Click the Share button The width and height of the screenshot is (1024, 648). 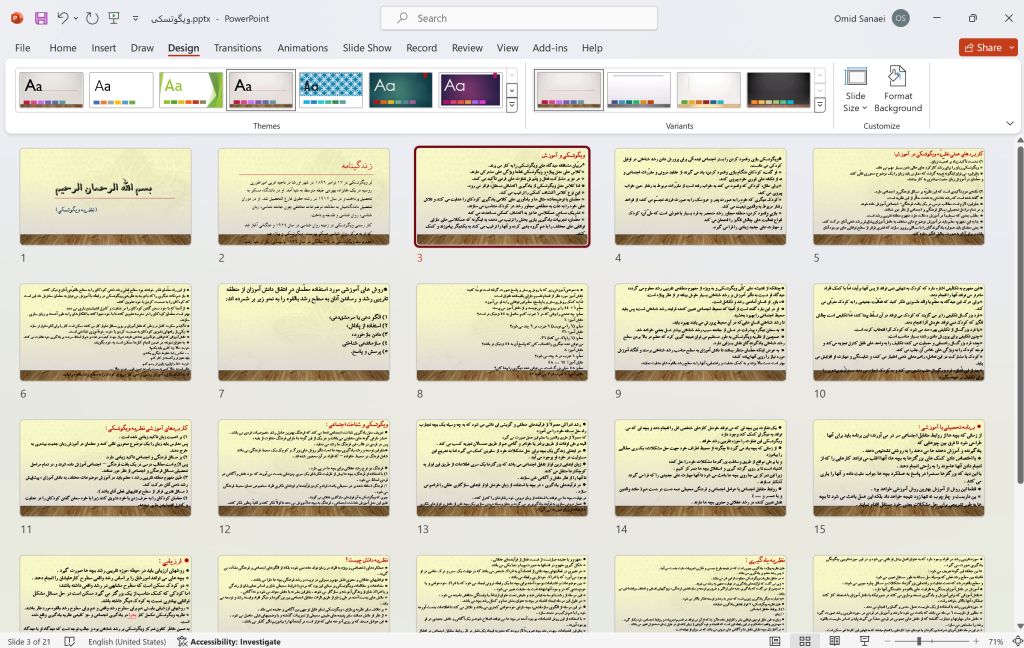click(x=982, y=48)
